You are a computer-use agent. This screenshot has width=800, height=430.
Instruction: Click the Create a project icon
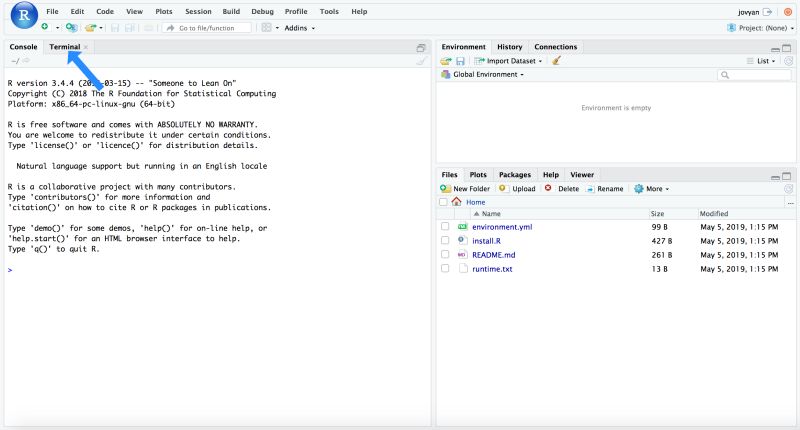(71, 28)
